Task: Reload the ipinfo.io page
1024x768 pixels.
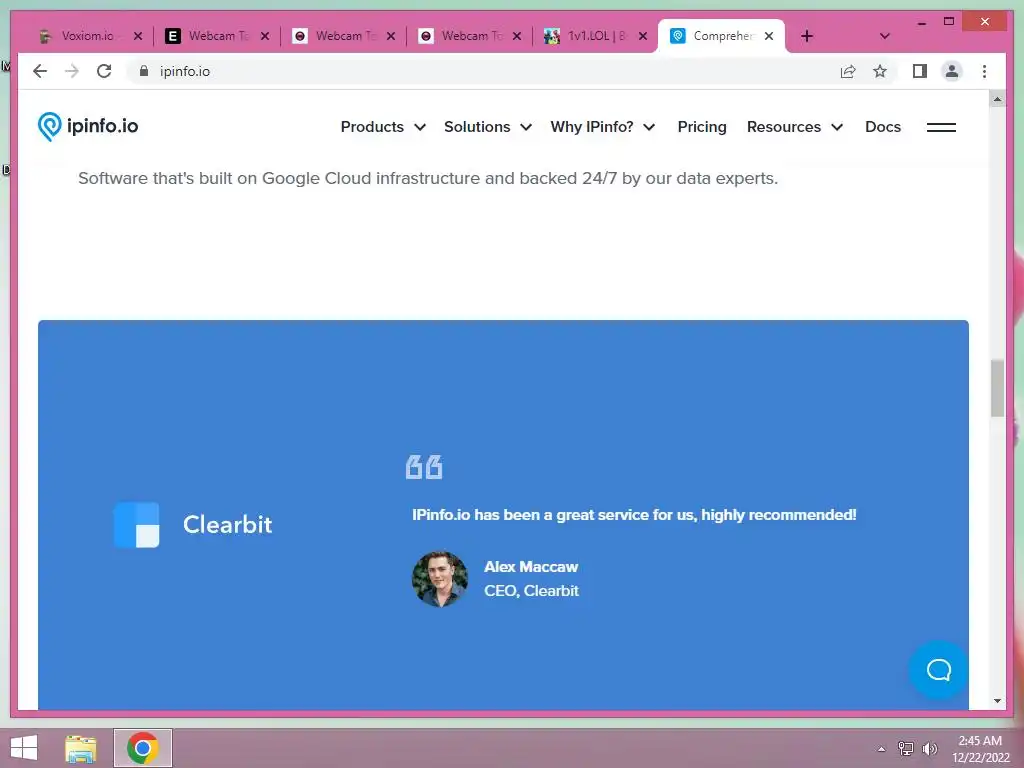Action: [x=104, y=71]
